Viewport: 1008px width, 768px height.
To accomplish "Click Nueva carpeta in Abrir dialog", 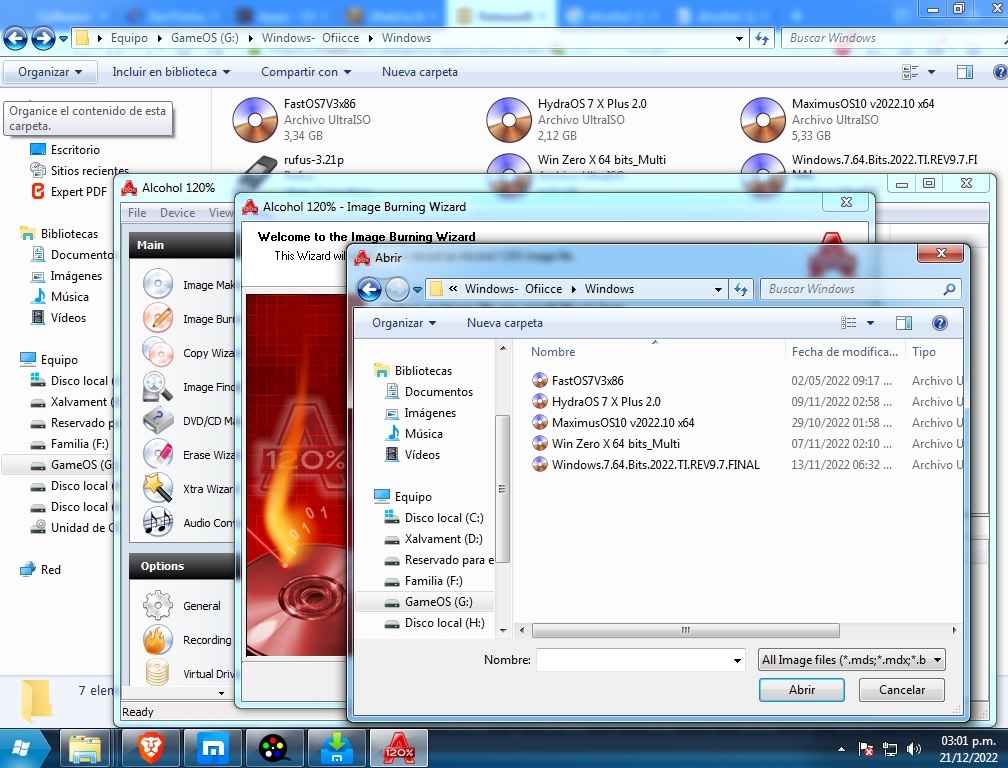I will pos(505,323).
